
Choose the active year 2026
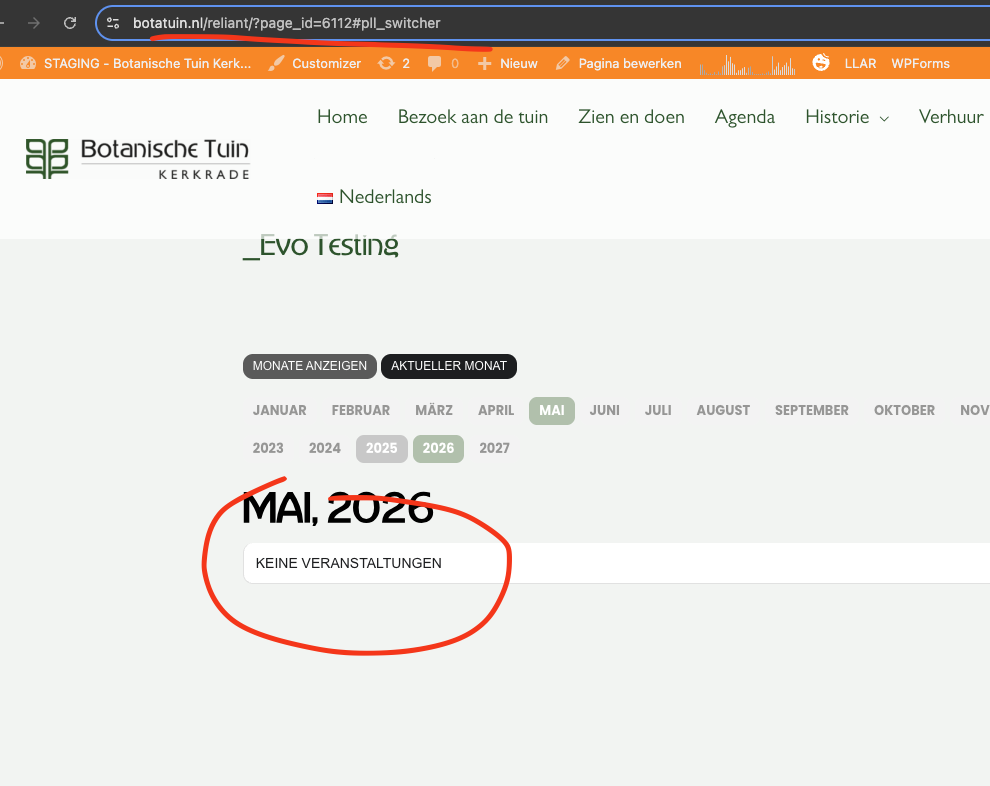pos(438,449)
